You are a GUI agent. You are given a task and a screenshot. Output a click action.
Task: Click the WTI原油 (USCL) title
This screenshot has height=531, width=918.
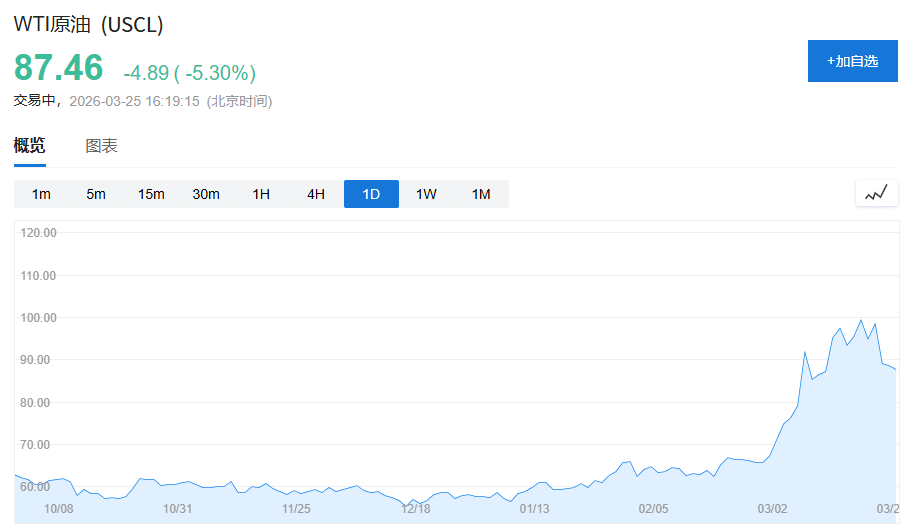(88, 25)
